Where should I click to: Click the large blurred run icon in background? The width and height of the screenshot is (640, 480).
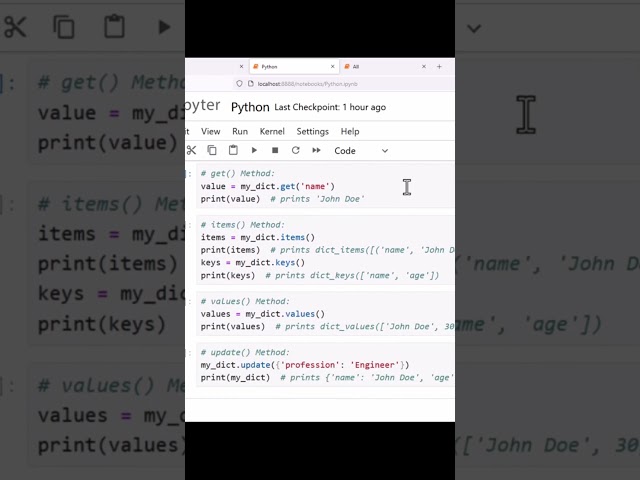(x=164, y=27)
